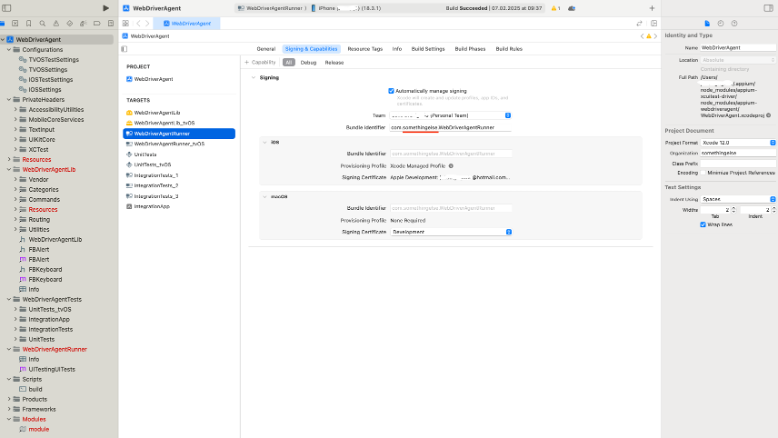Click the warning count indicator in toolbar
Viewport: 778px width, 438px height.
click(556, 8)
